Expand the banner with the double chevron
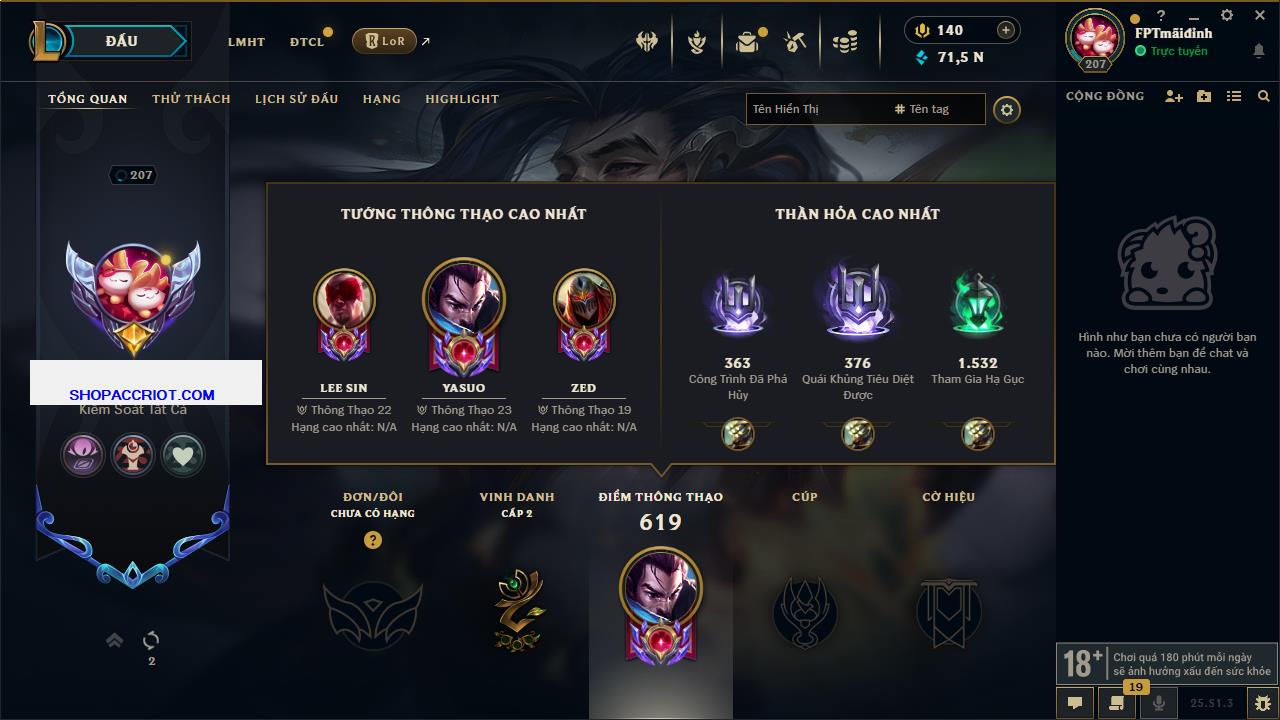This screenshot has height=720, width=1280. pyautogui.click(x=115, y=640)
